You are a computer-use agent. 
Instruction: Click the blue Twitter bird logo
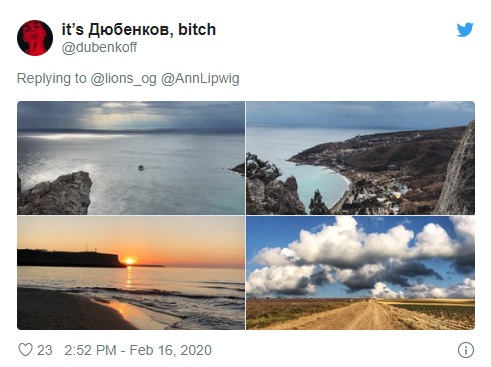pyautogui.click(x=465, y=30)
